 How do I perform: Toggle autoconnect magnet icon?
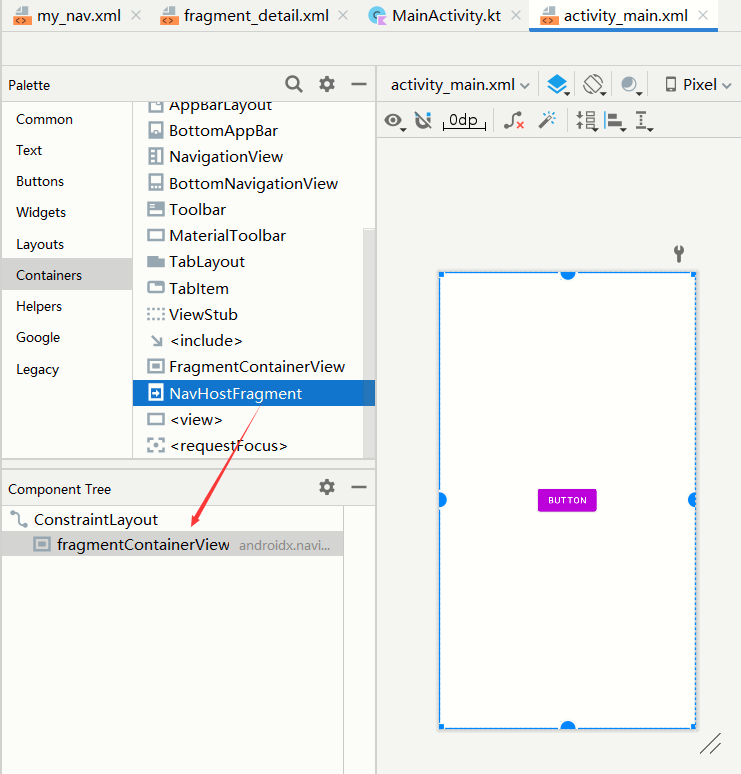tap(423, 121)
